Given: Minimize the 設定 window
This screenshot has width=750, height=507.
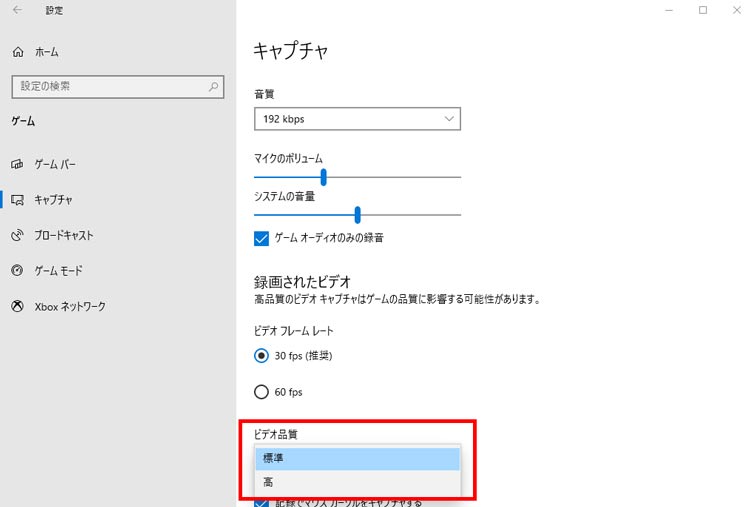Looking at the screenshot, I should [x=669, y=10].
